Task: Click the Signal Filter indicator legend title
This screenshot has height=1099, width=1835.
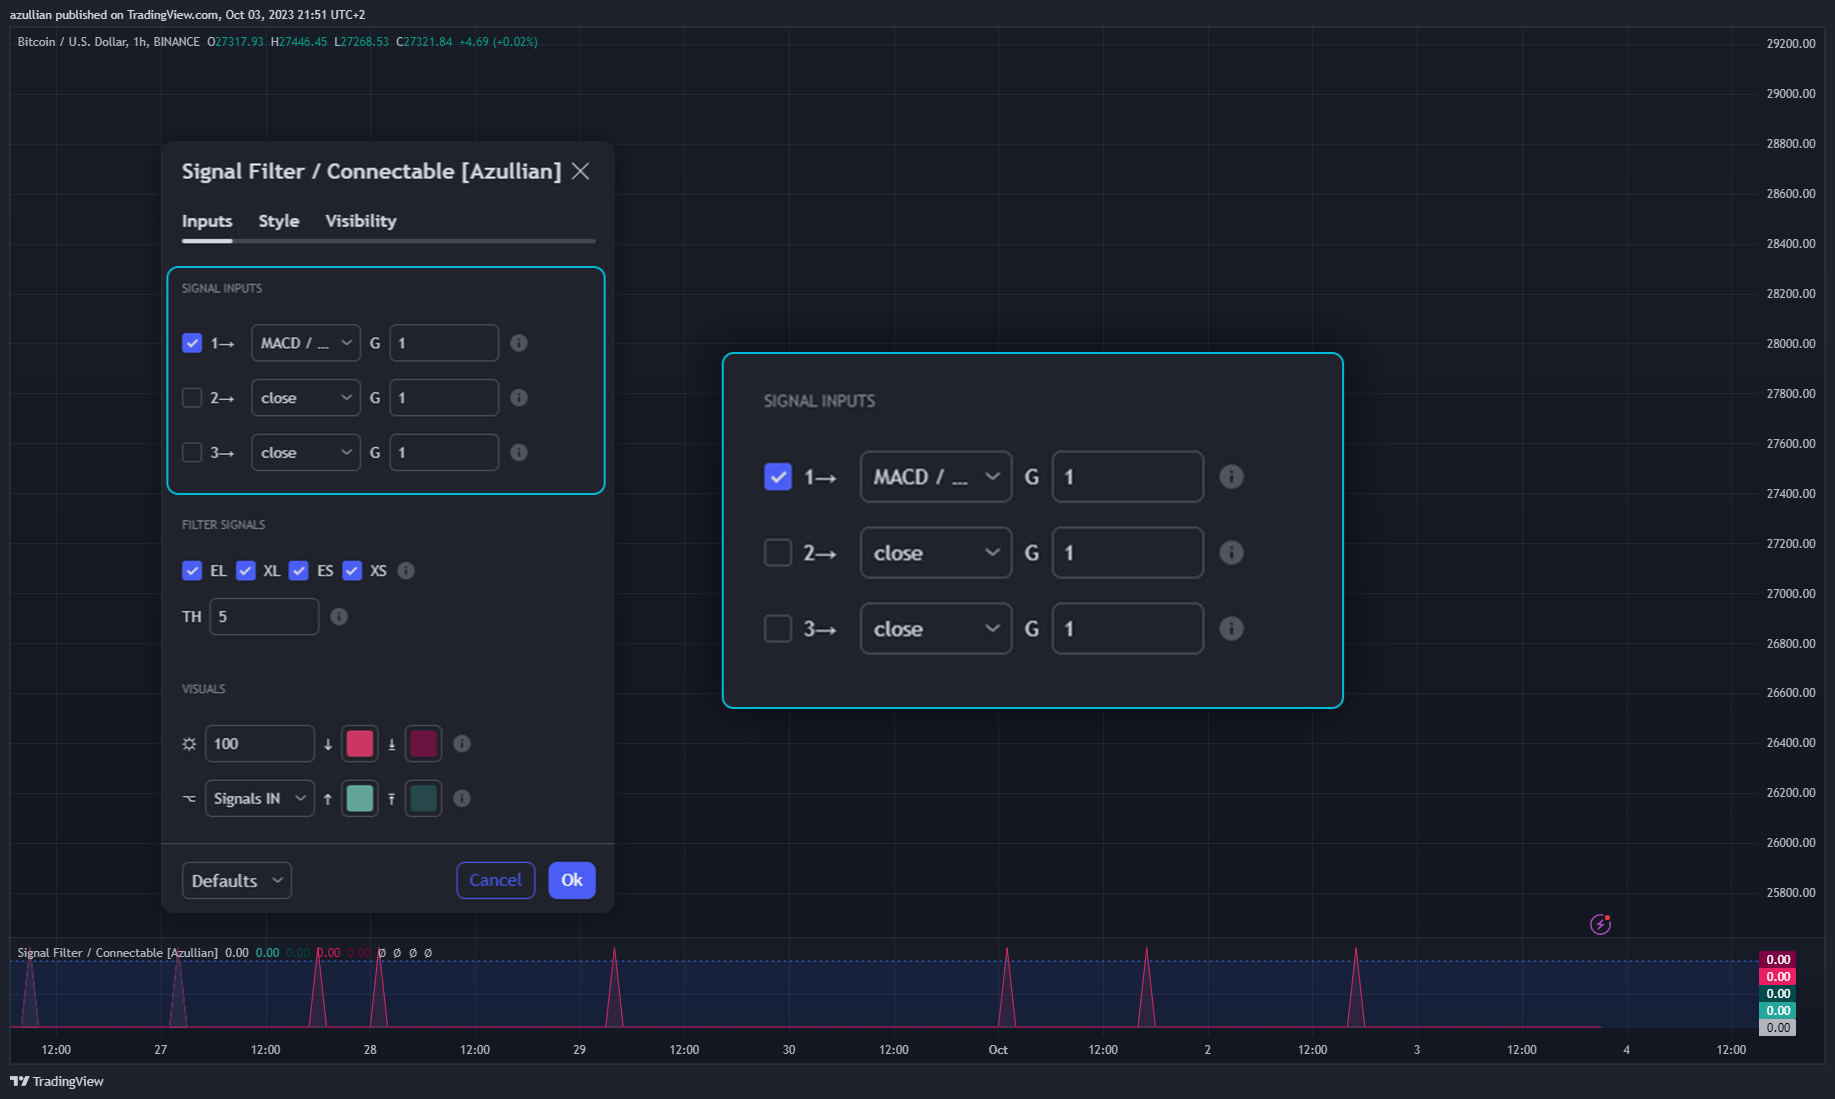Action: click(x=117, y=953)
